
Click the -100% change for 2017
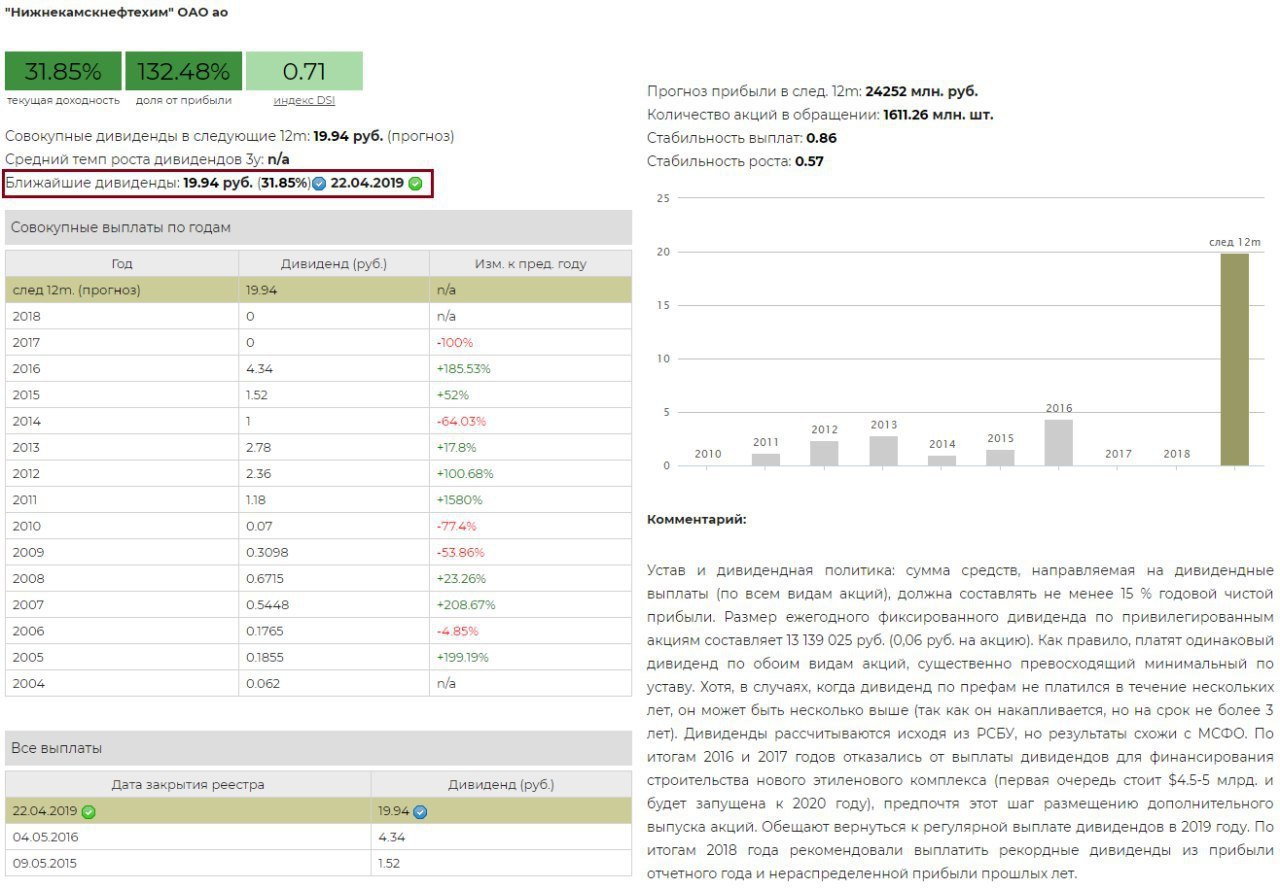[455, 342]
